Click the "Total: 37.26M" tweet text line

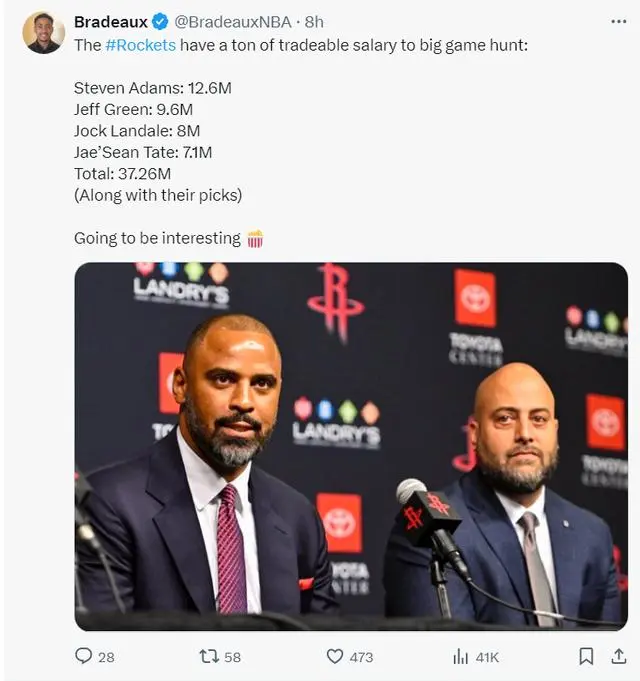click(x=122, y=174)
